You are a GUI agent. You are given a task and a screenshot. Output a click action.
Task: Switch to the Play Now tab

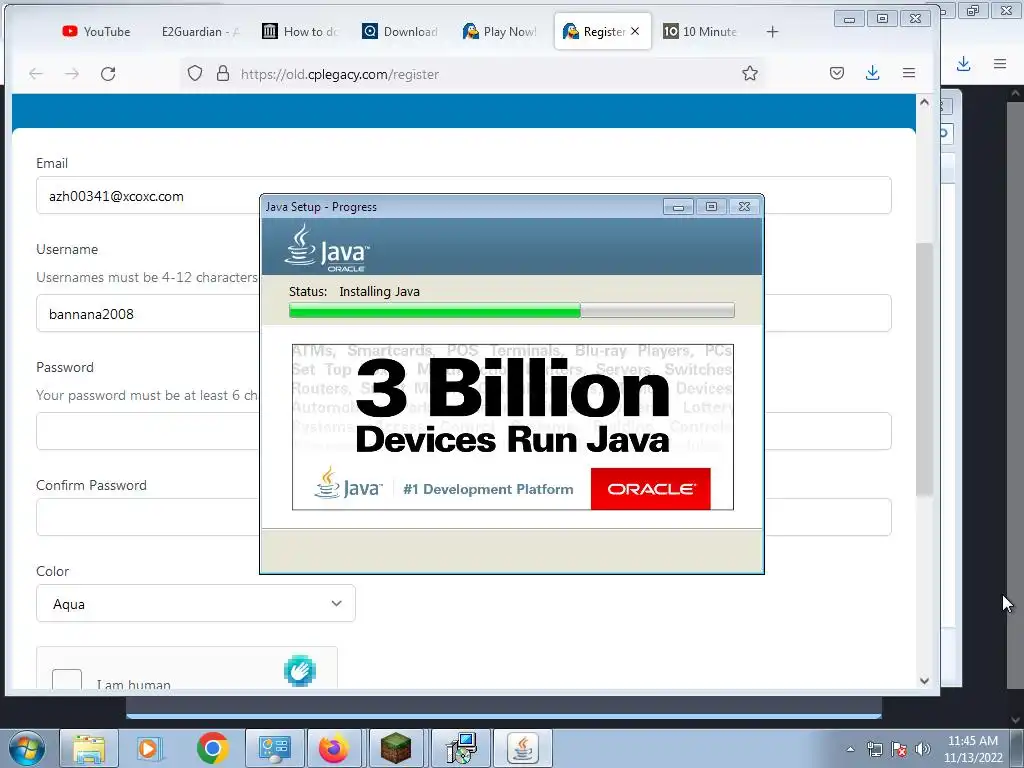point(500,31)
